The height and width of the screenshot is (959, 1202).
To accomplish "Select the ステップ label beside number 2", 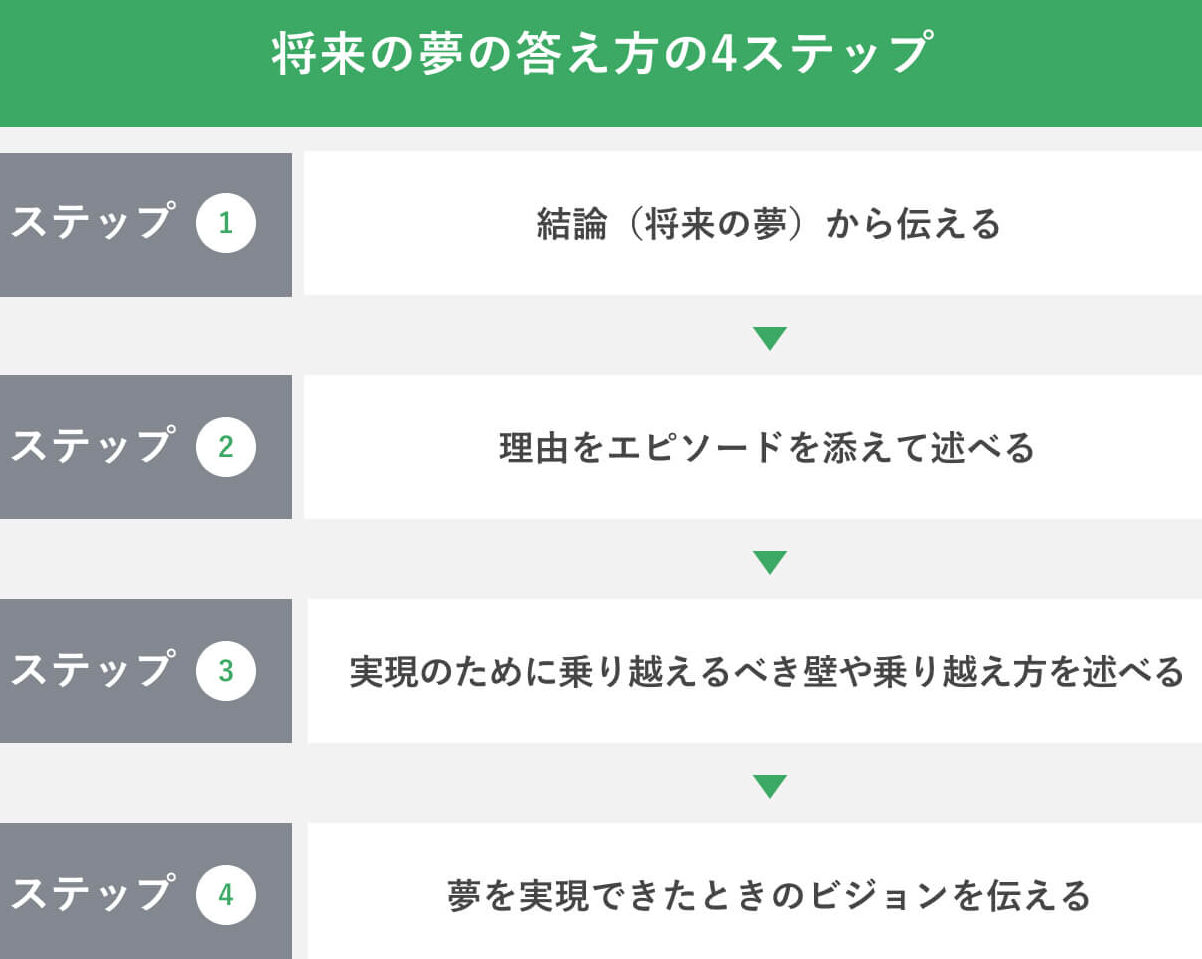I will pos(92,447).
